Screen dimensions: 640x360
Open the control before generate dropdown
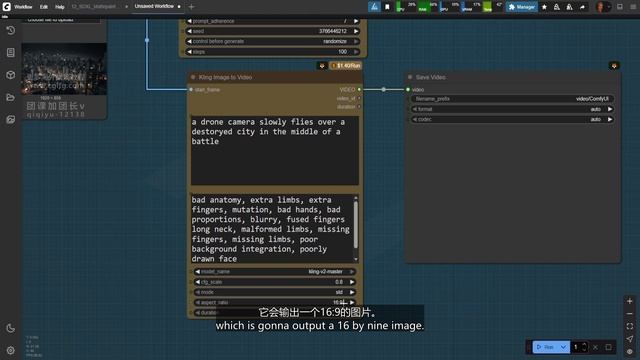coord(273,41)
